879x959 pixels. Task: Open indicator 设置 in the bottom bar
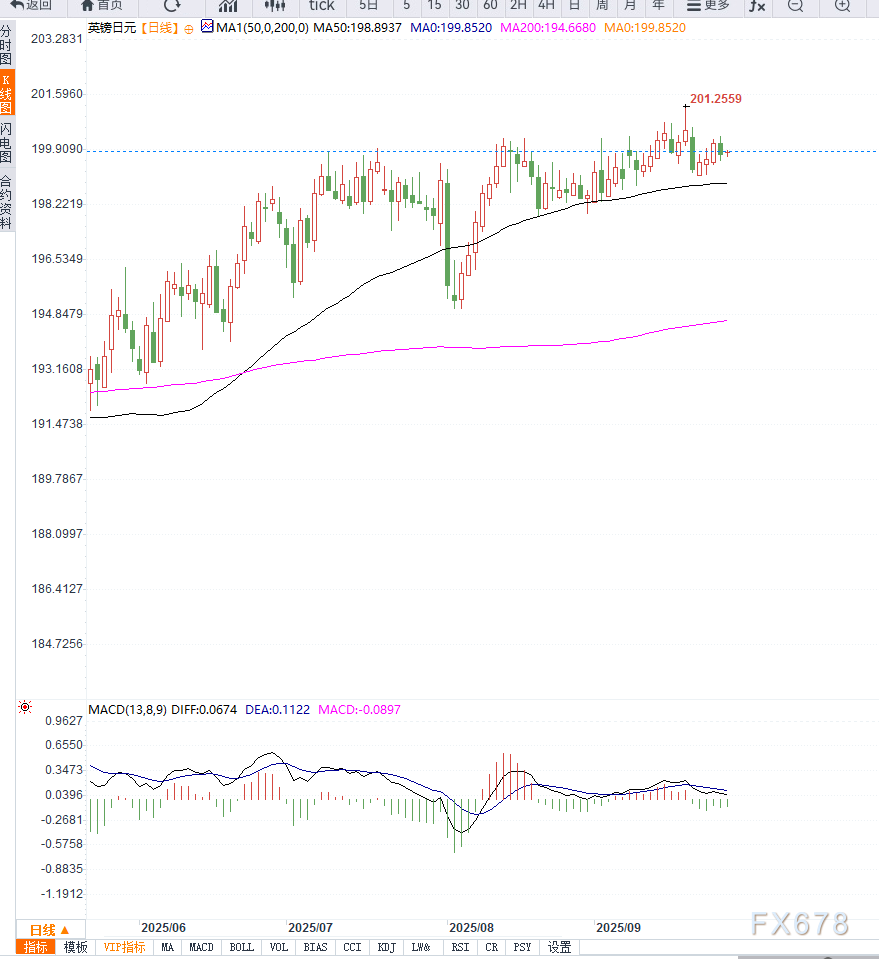click(560, 947)
